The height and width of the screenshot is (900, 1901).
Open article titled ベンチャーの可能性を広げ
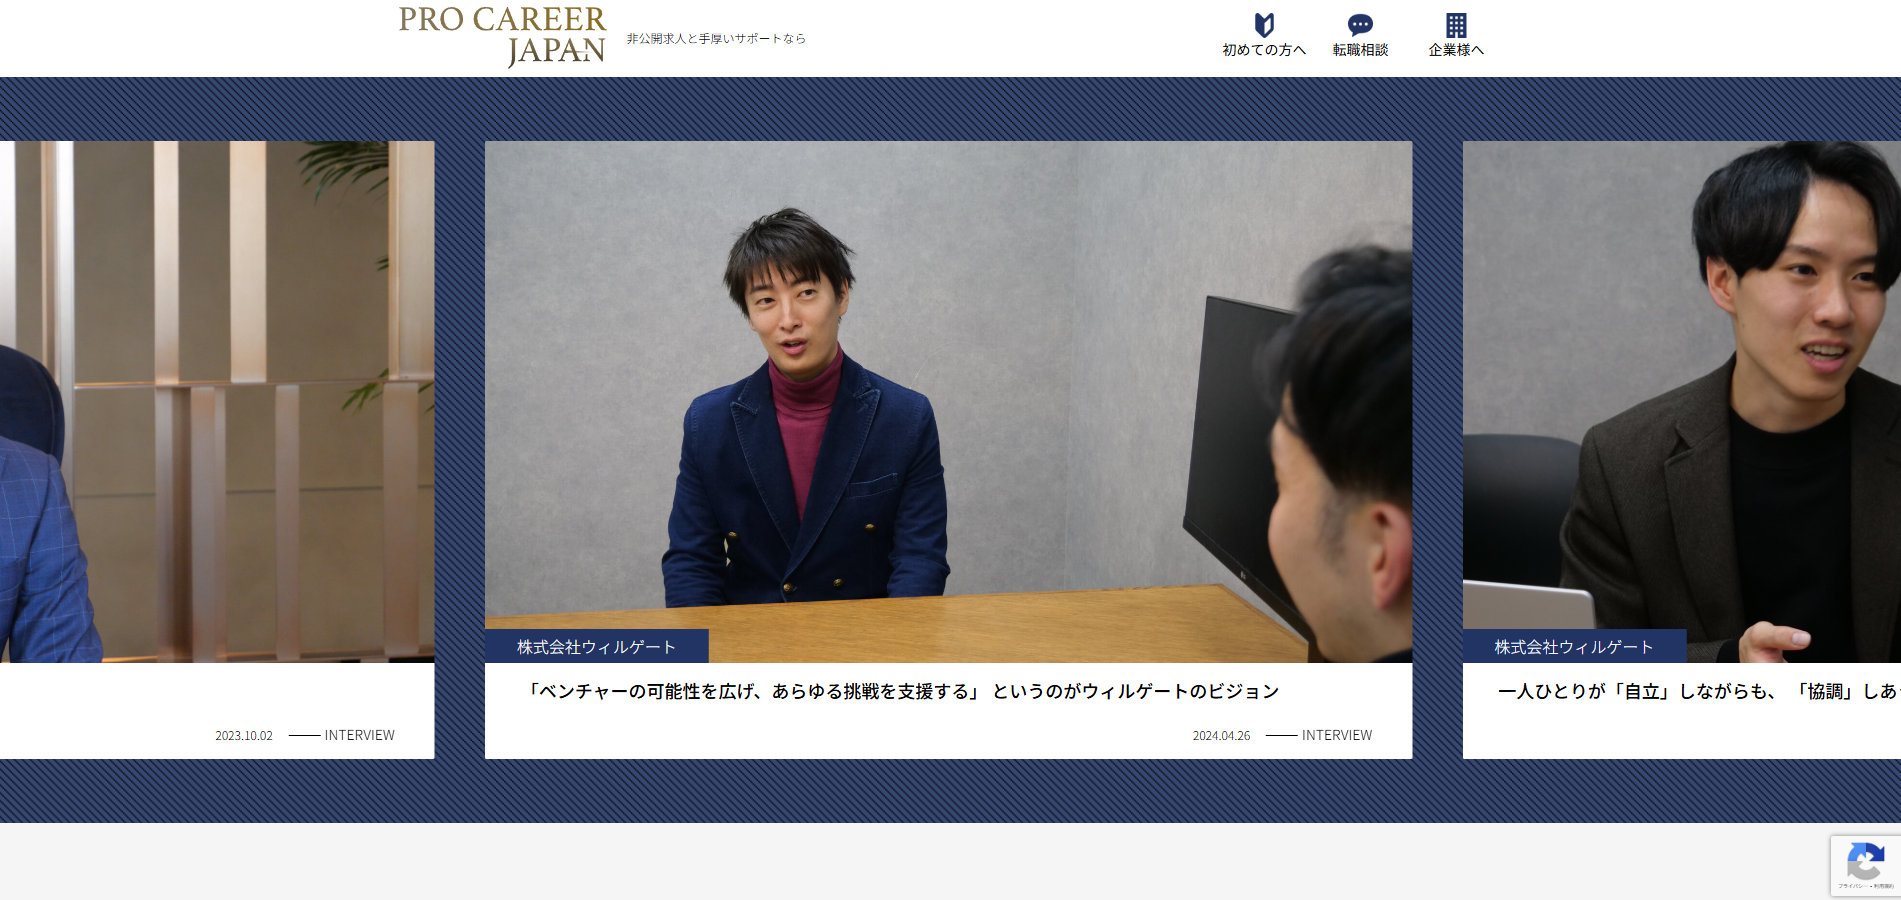pos(904,691)
